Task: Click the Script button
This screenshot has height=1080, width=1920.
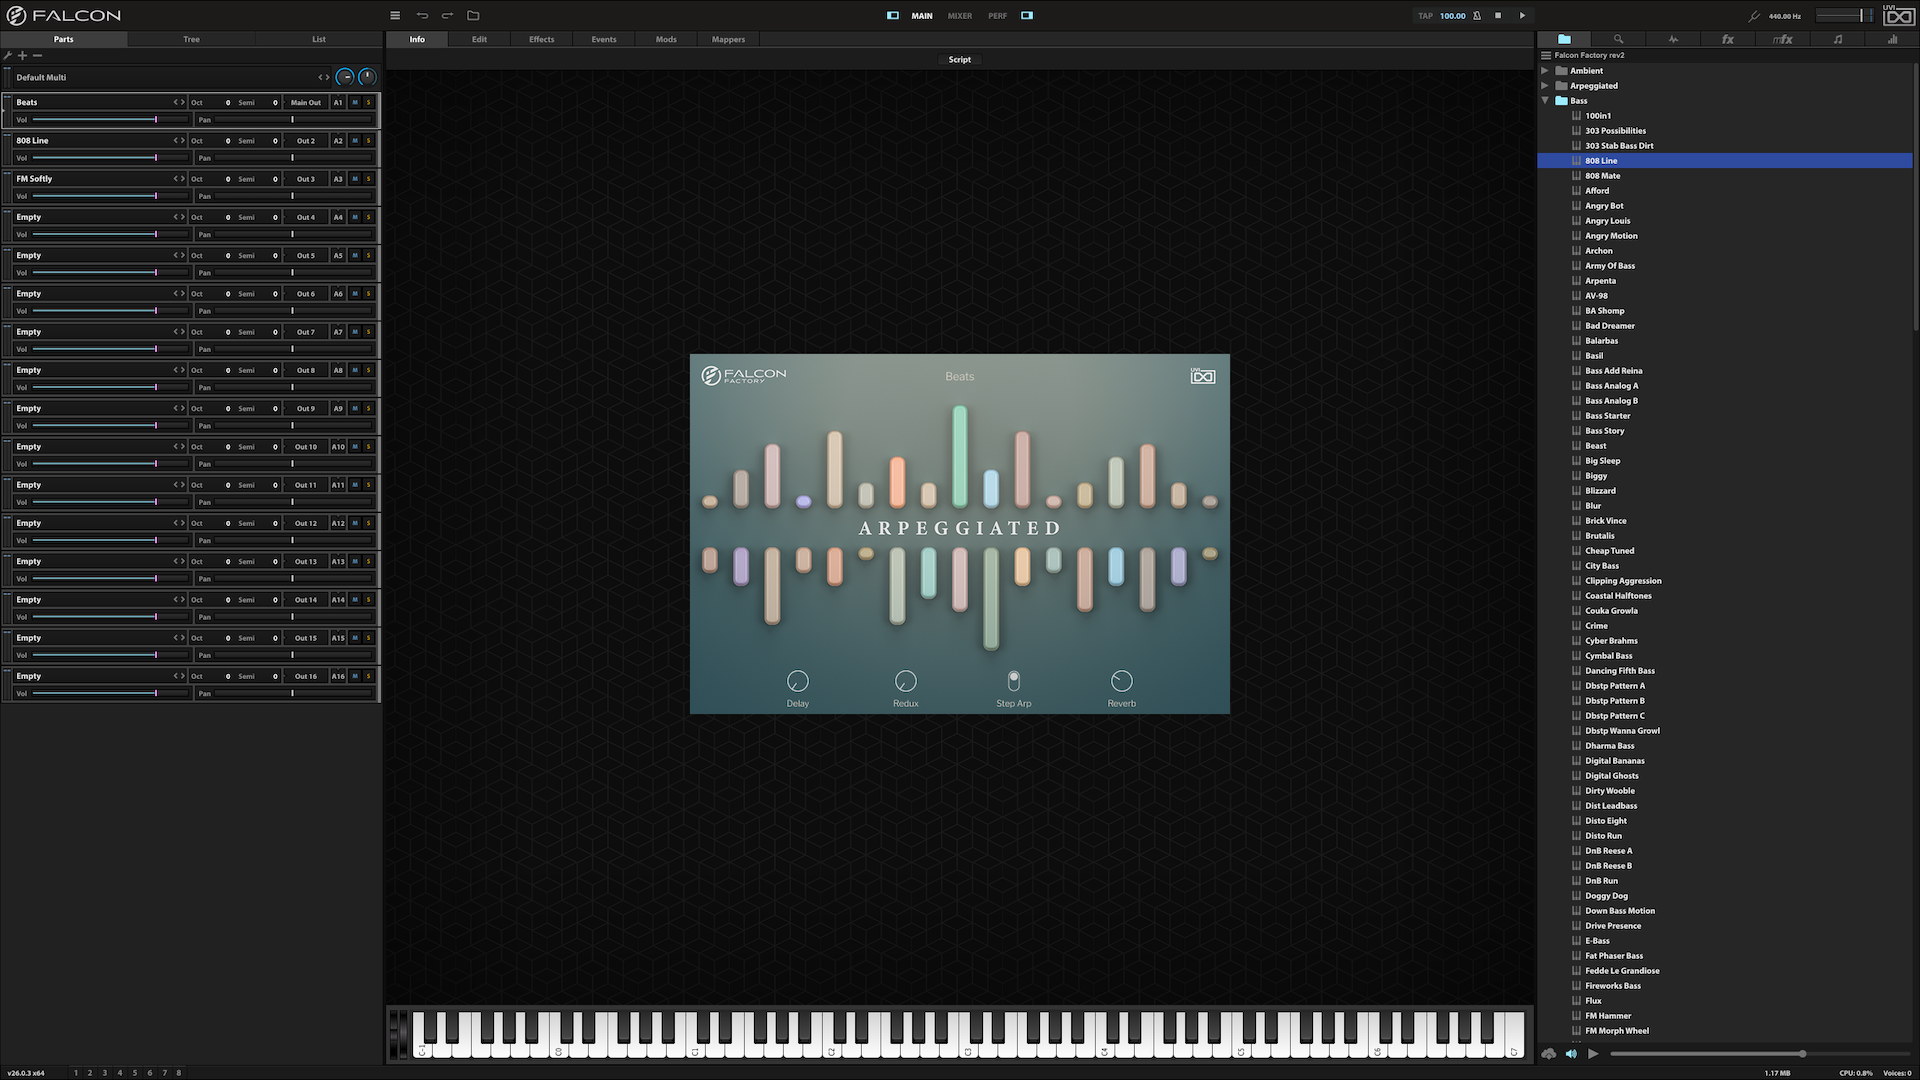Action: [960, 60]
